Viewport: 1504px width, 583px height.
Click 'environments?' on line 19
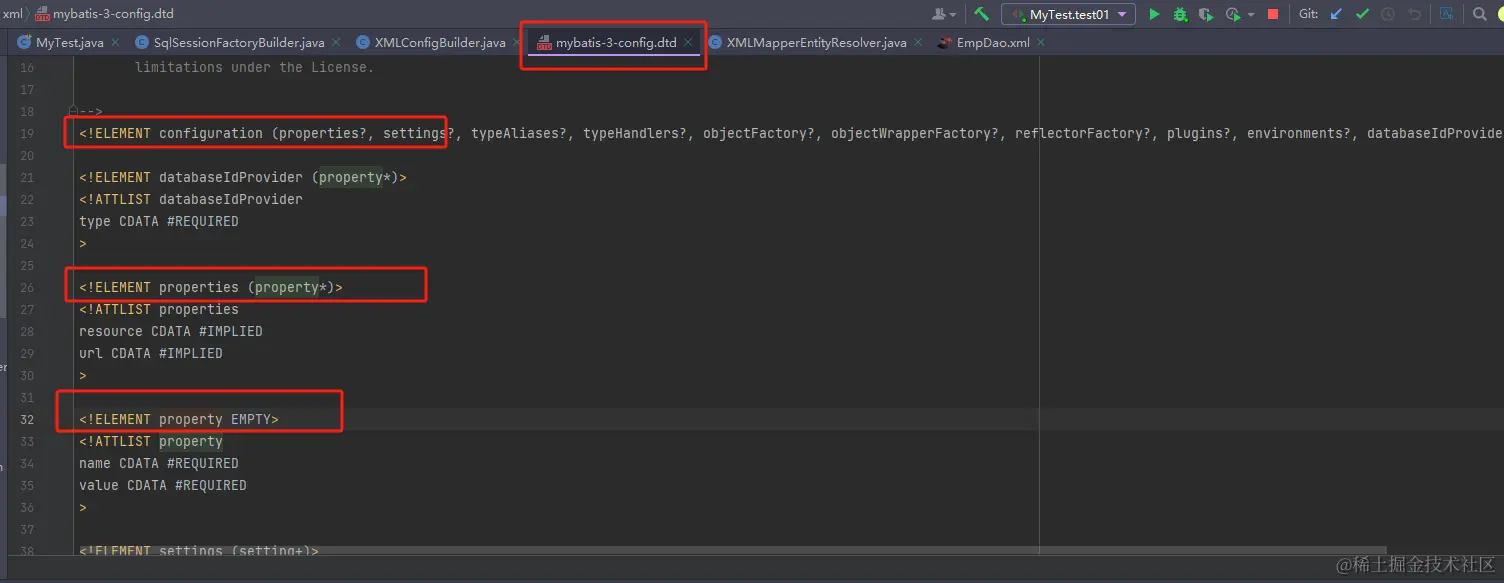click(x=1299, y=133)
